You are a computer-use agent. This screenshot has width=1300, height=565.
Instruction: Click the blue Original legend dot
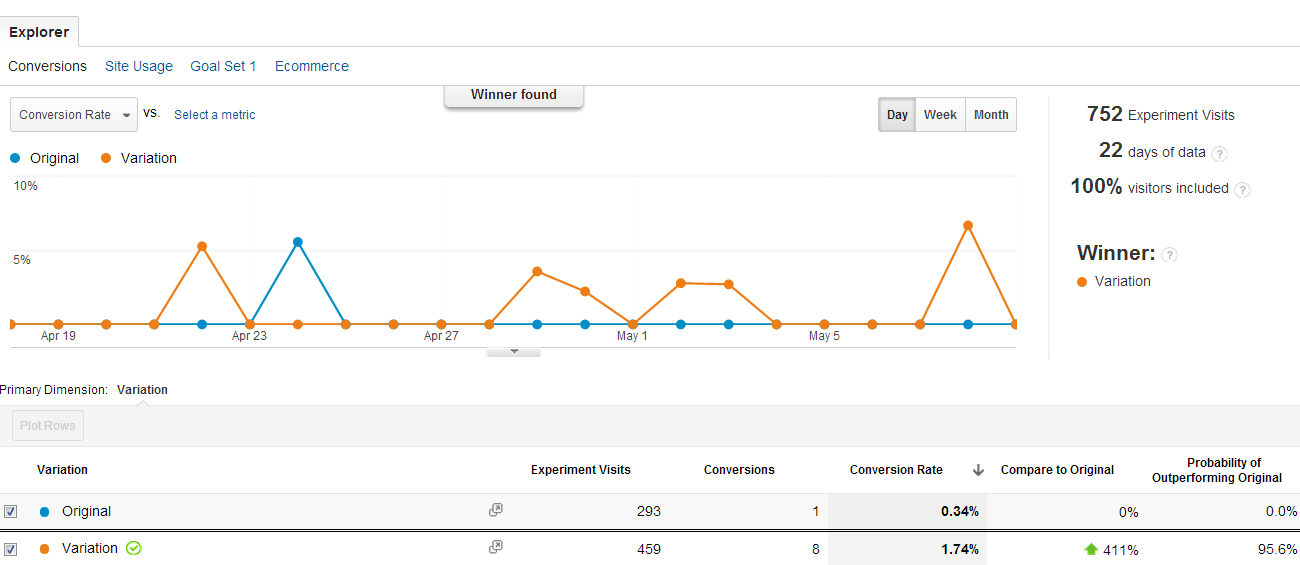coord(15,158)
